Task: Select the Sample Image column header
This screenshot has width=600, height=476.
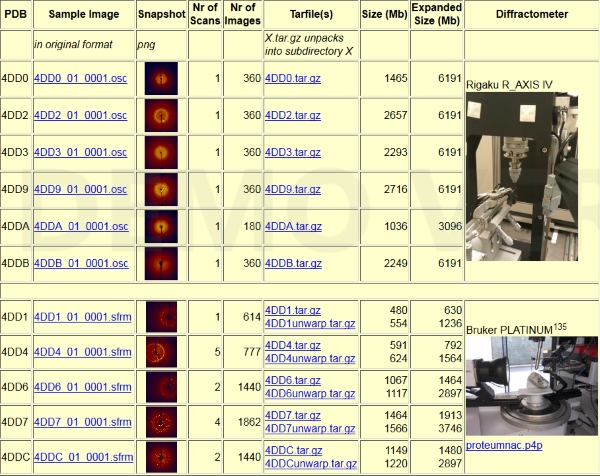Action: pos(84,14)
